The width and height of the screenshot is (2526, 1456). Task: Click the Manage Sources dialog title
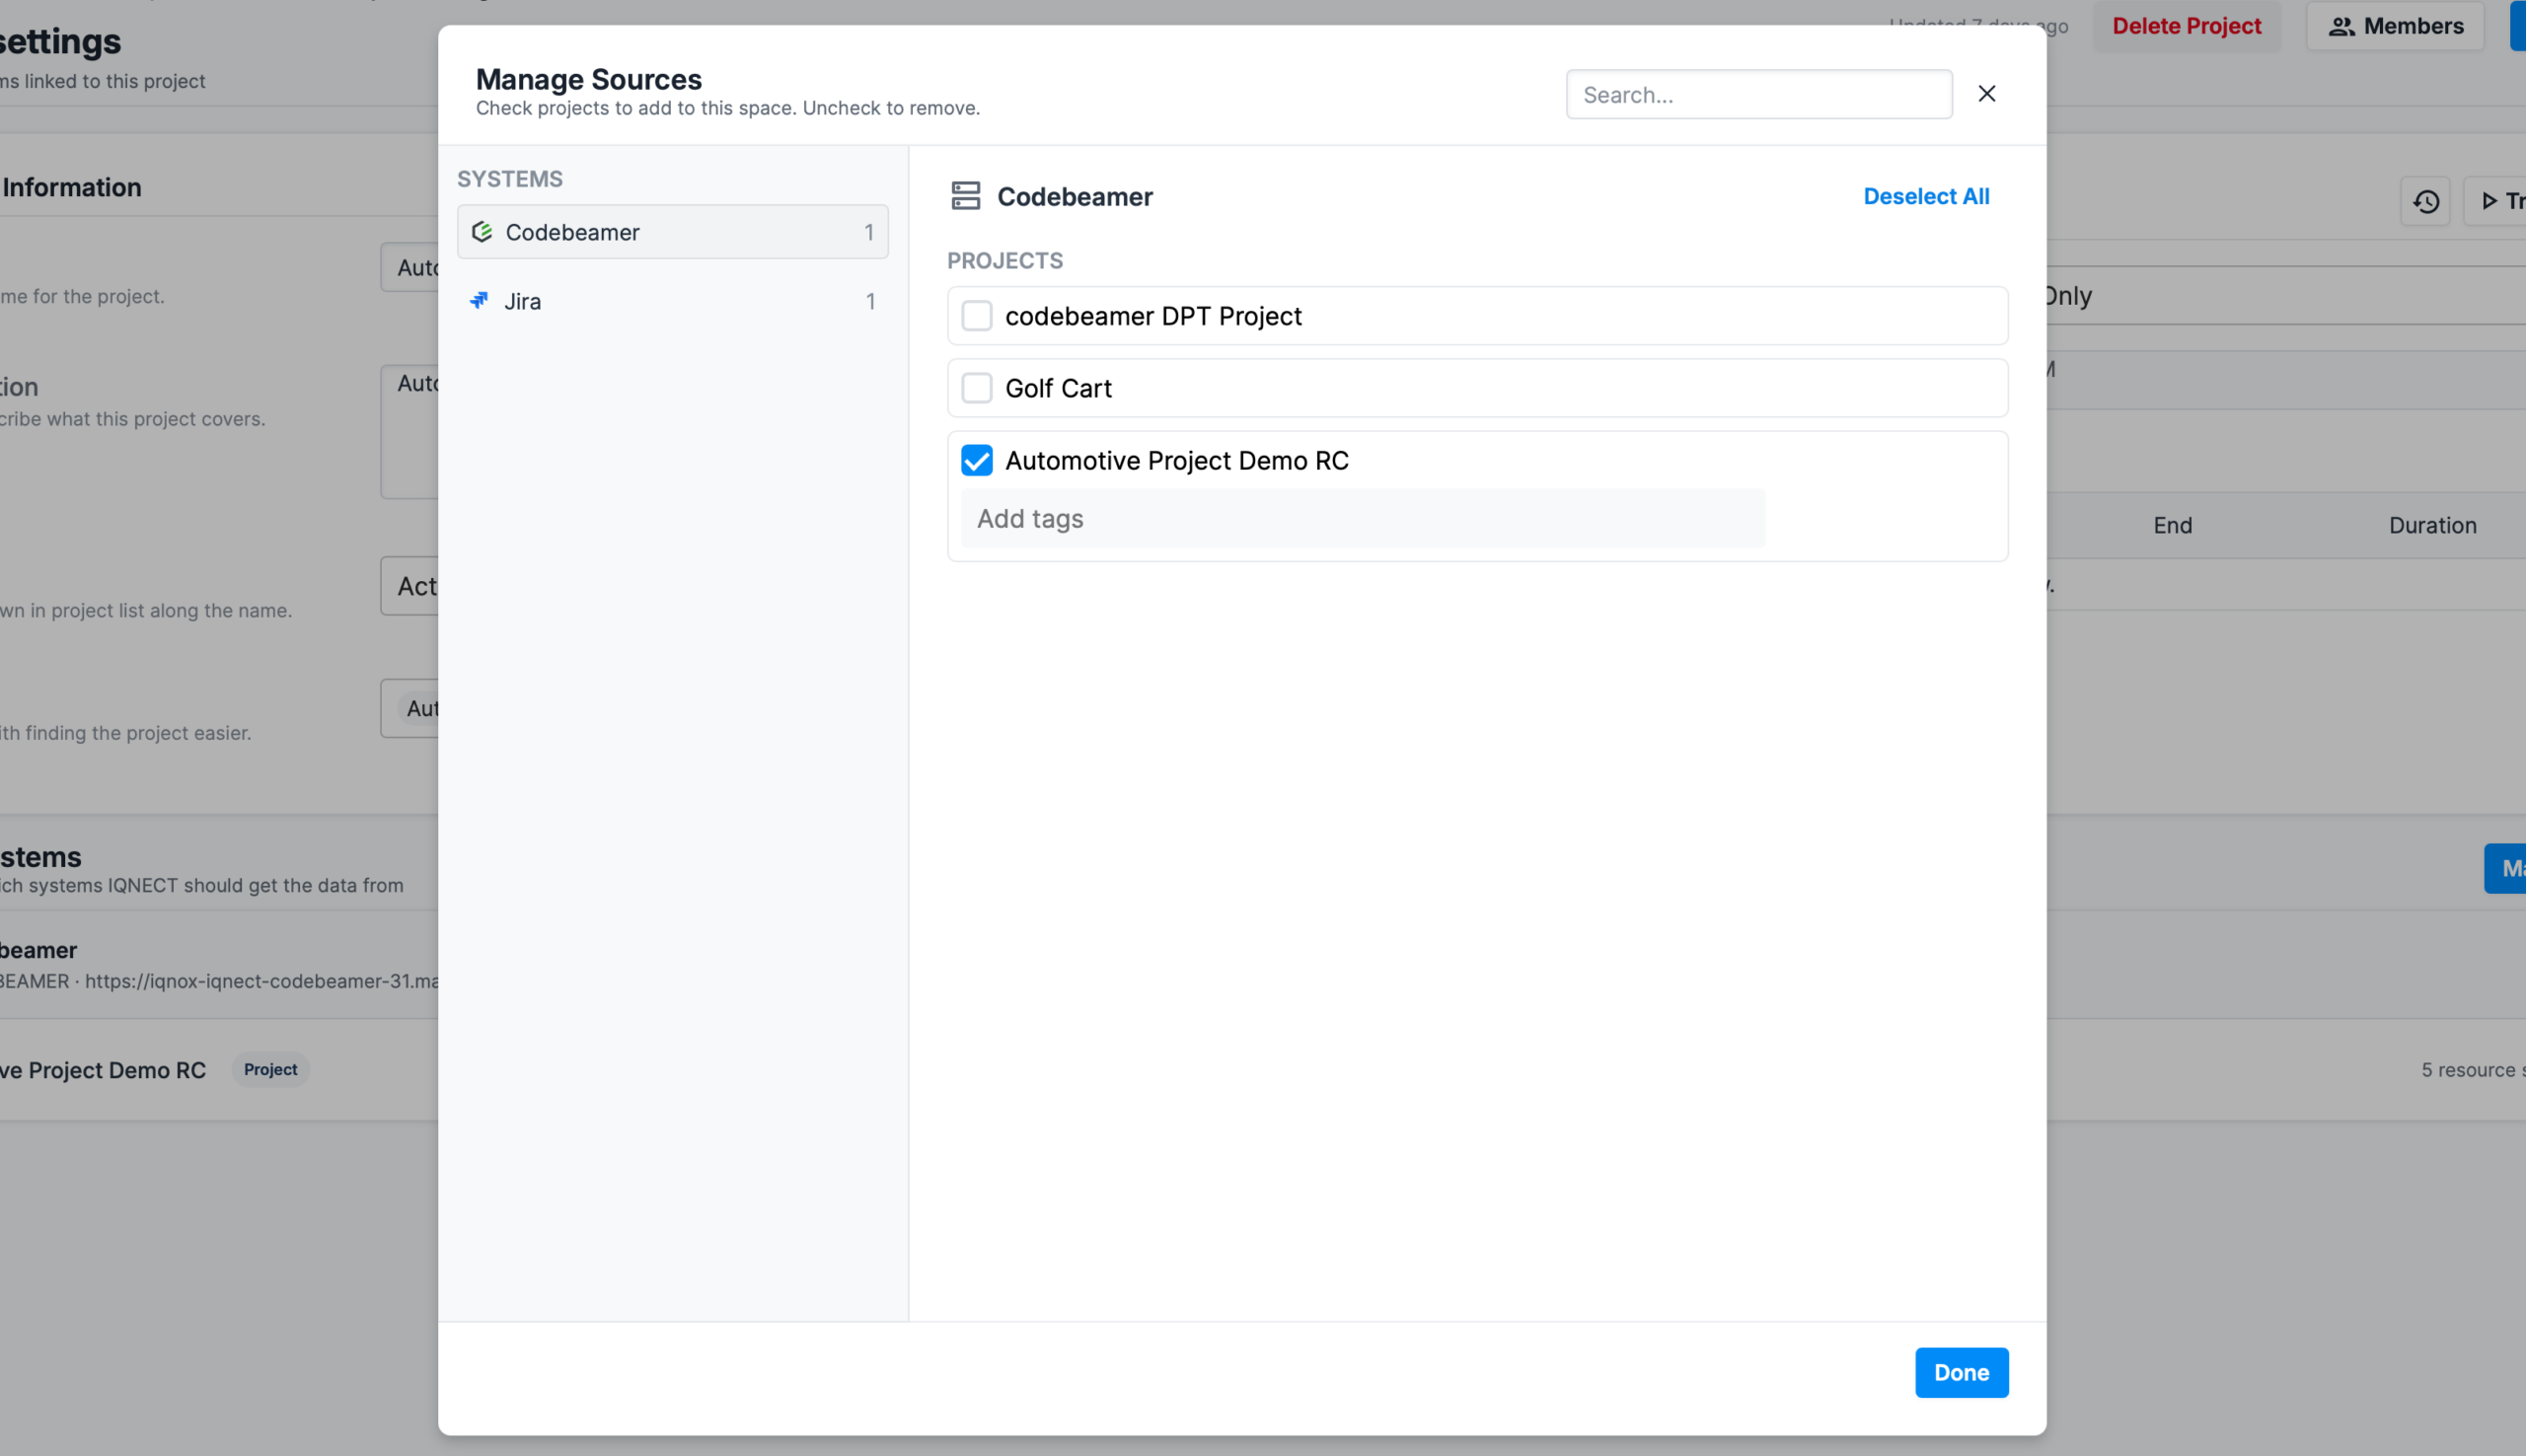click(x=589, y=79)
